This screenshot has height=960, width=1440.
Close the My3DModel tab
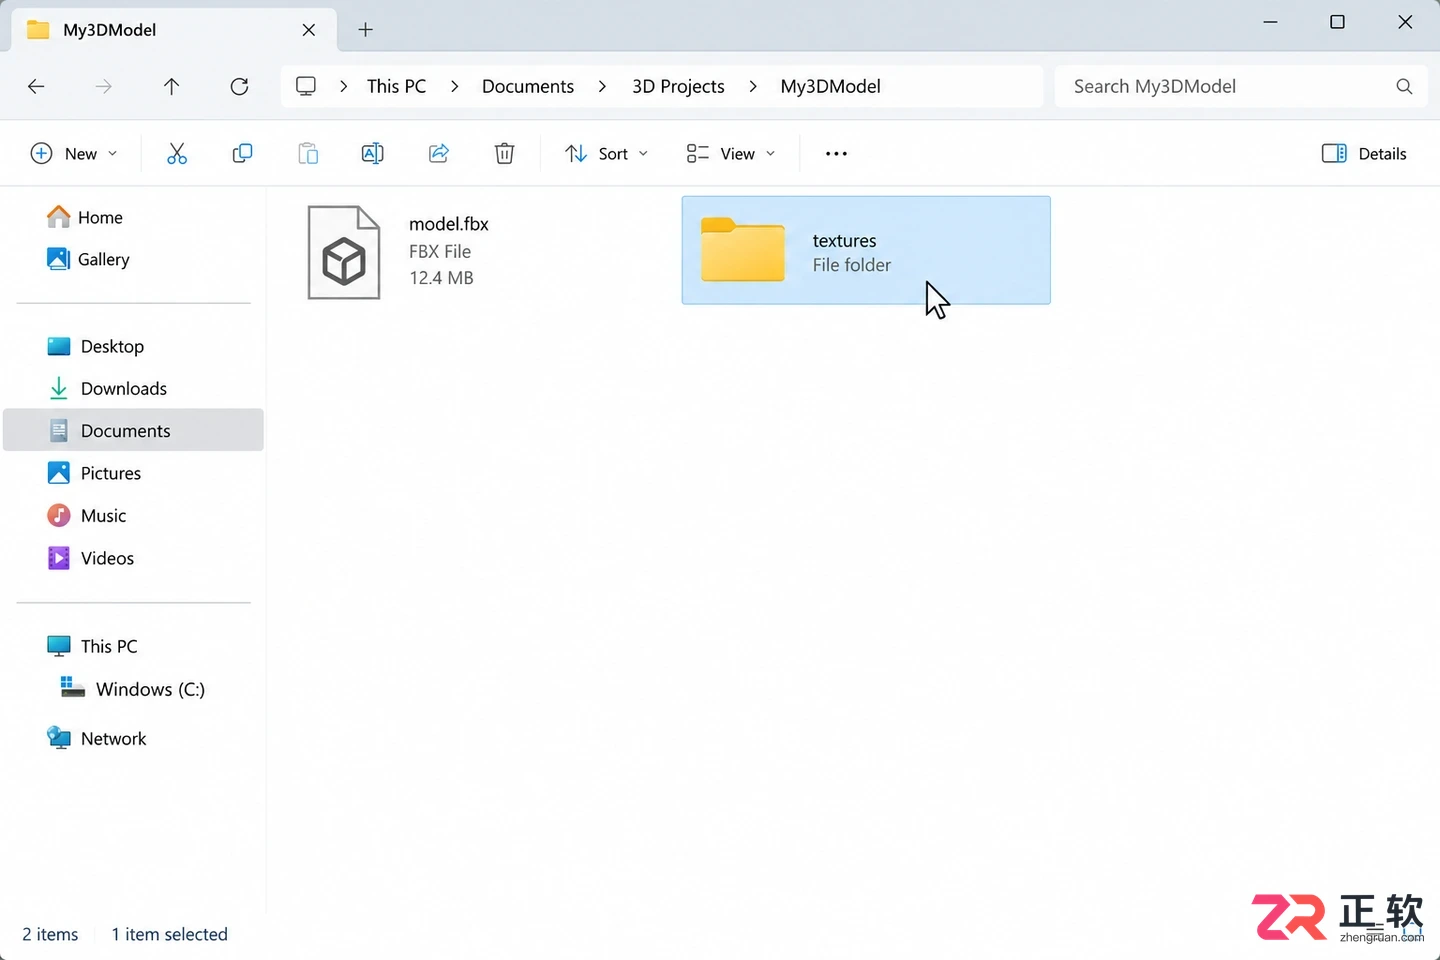point(309,30)
